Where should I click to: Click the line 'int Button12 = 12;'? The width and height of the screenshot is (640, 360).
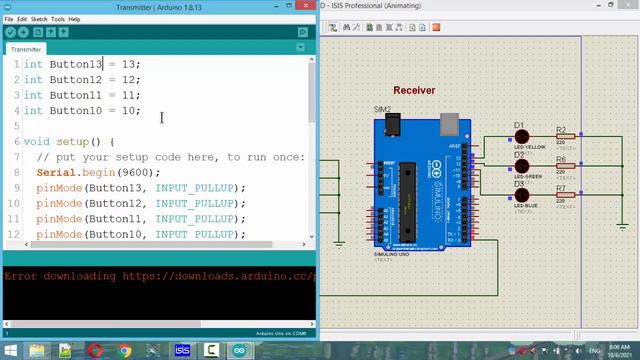82,80
